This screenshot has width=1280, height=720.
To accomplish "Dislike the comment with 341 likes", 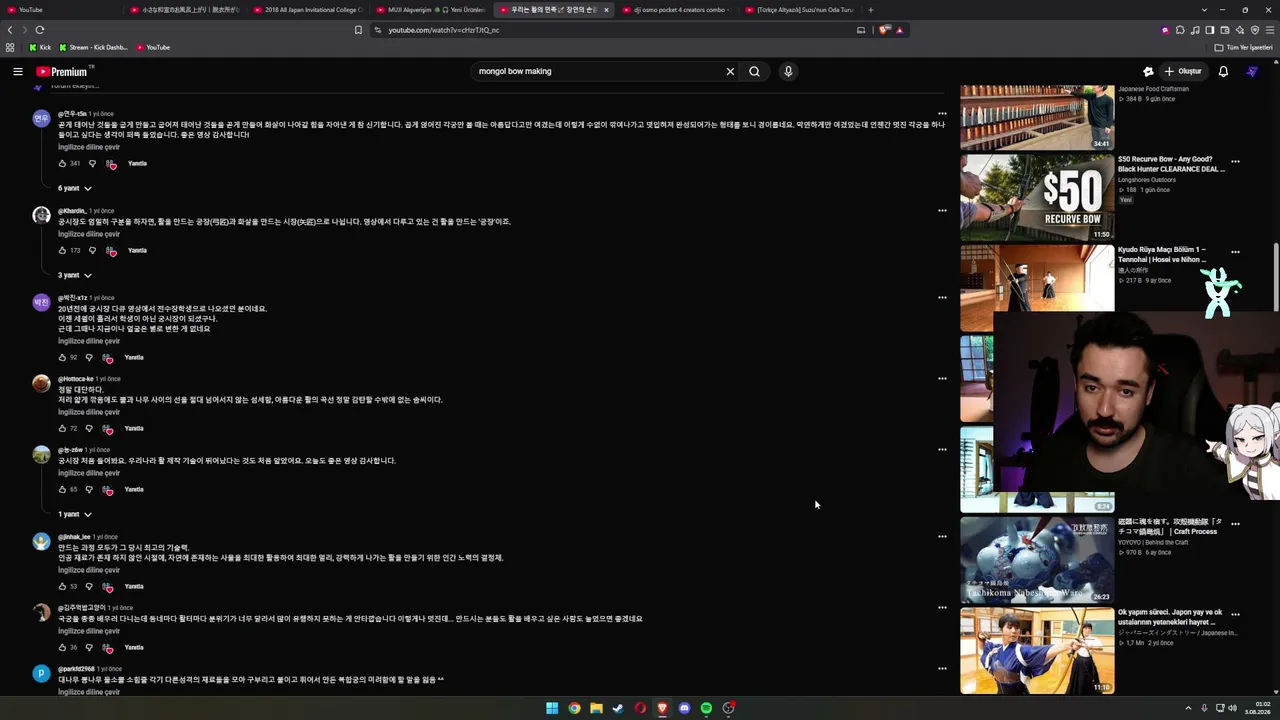I will pos(92,163).
